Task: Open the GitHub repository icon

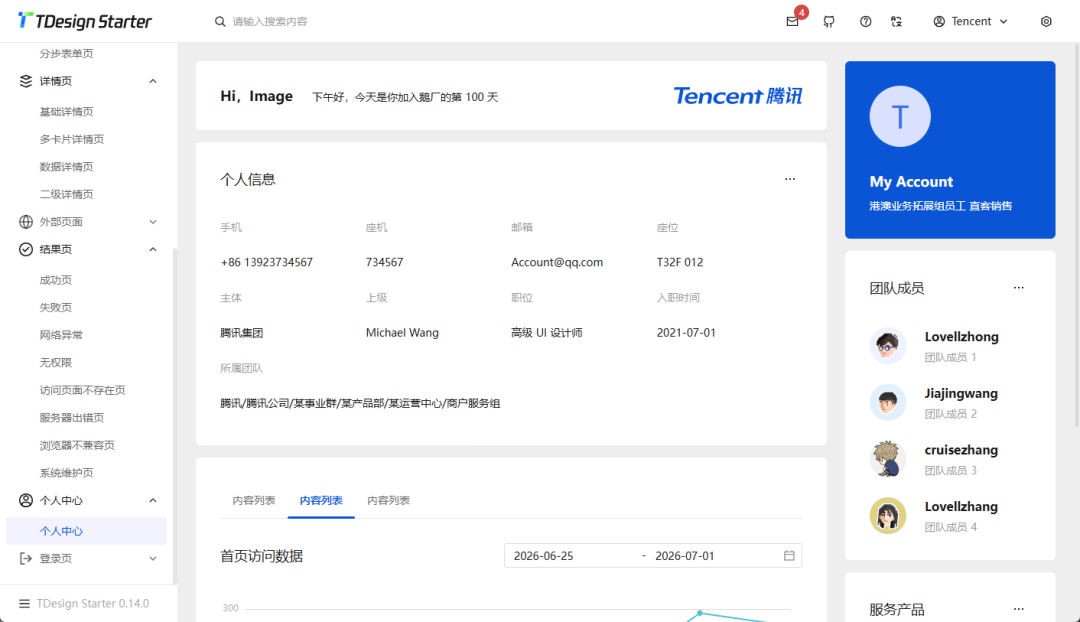Action: [x=829, y=21]
